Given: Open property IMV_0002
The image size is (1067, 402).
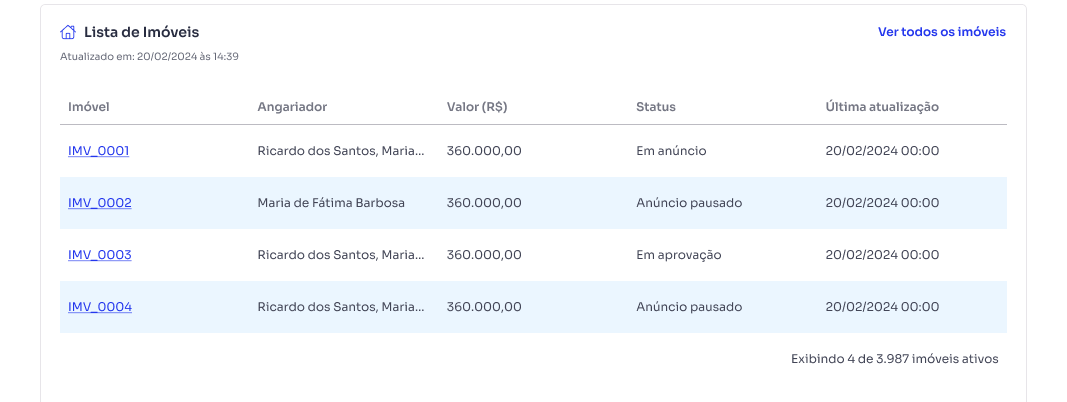Looking at the screenshot, I should (100, 203).
